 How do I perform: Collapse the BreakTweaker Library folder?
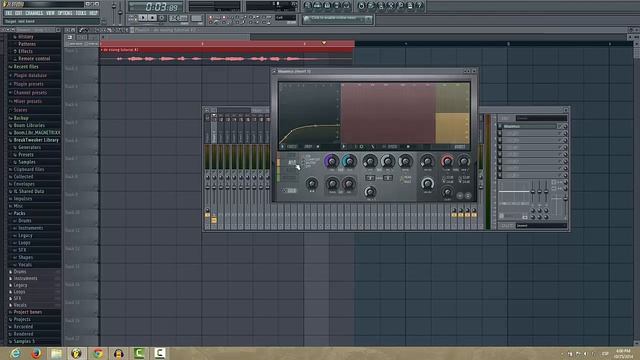(36, 140)
